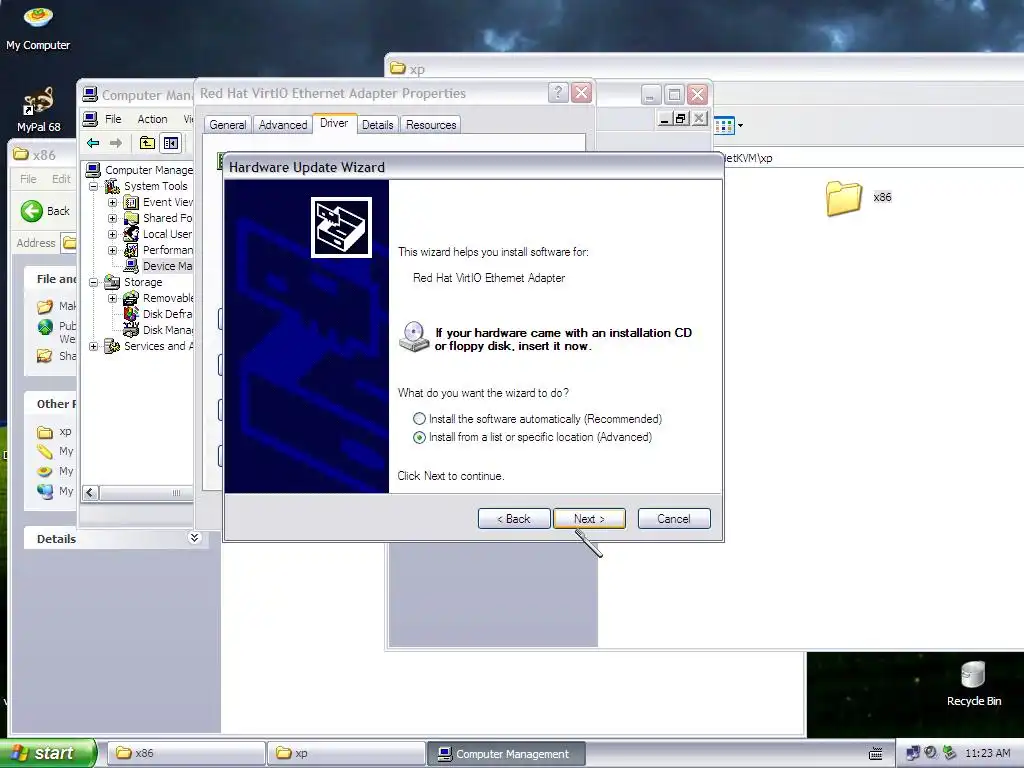The width and height of the screenshot is (1024, 768).
Task: Toggle the show/hide console tree icon
Action: 171,143
